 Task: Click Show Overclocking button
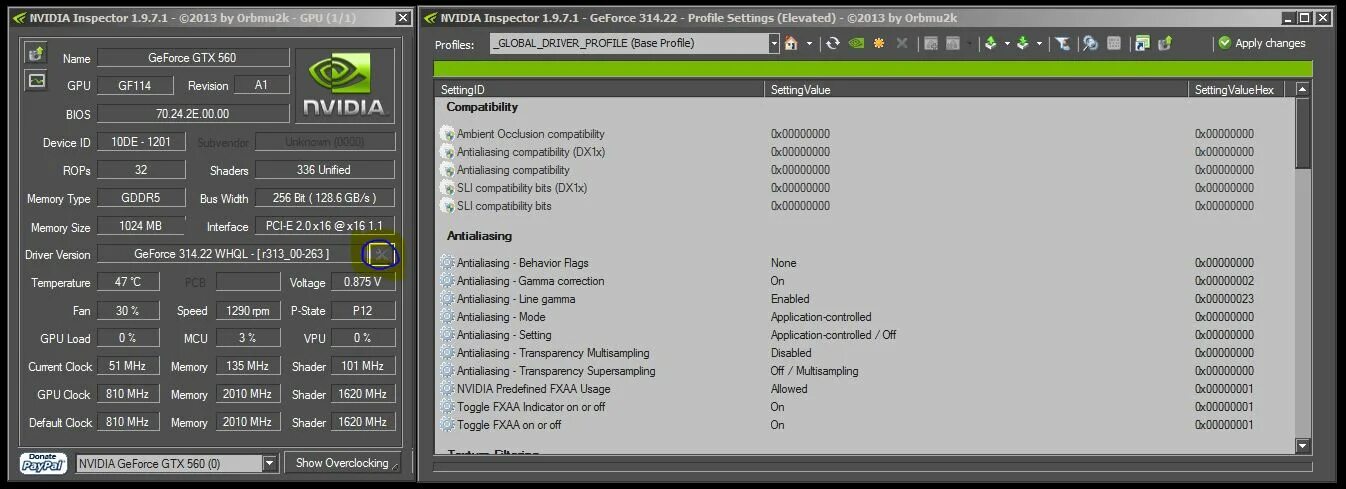342,463
